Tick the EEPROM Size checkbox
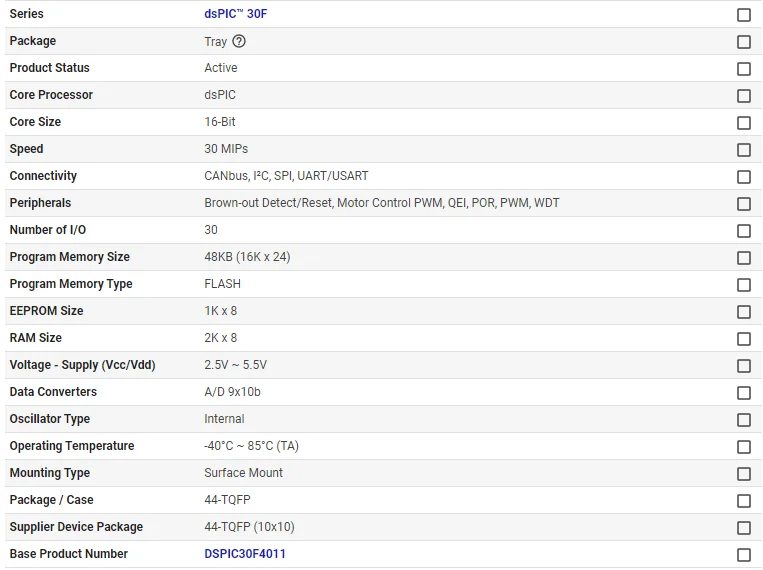Screen dimensions: 763x570 point(744,312)
